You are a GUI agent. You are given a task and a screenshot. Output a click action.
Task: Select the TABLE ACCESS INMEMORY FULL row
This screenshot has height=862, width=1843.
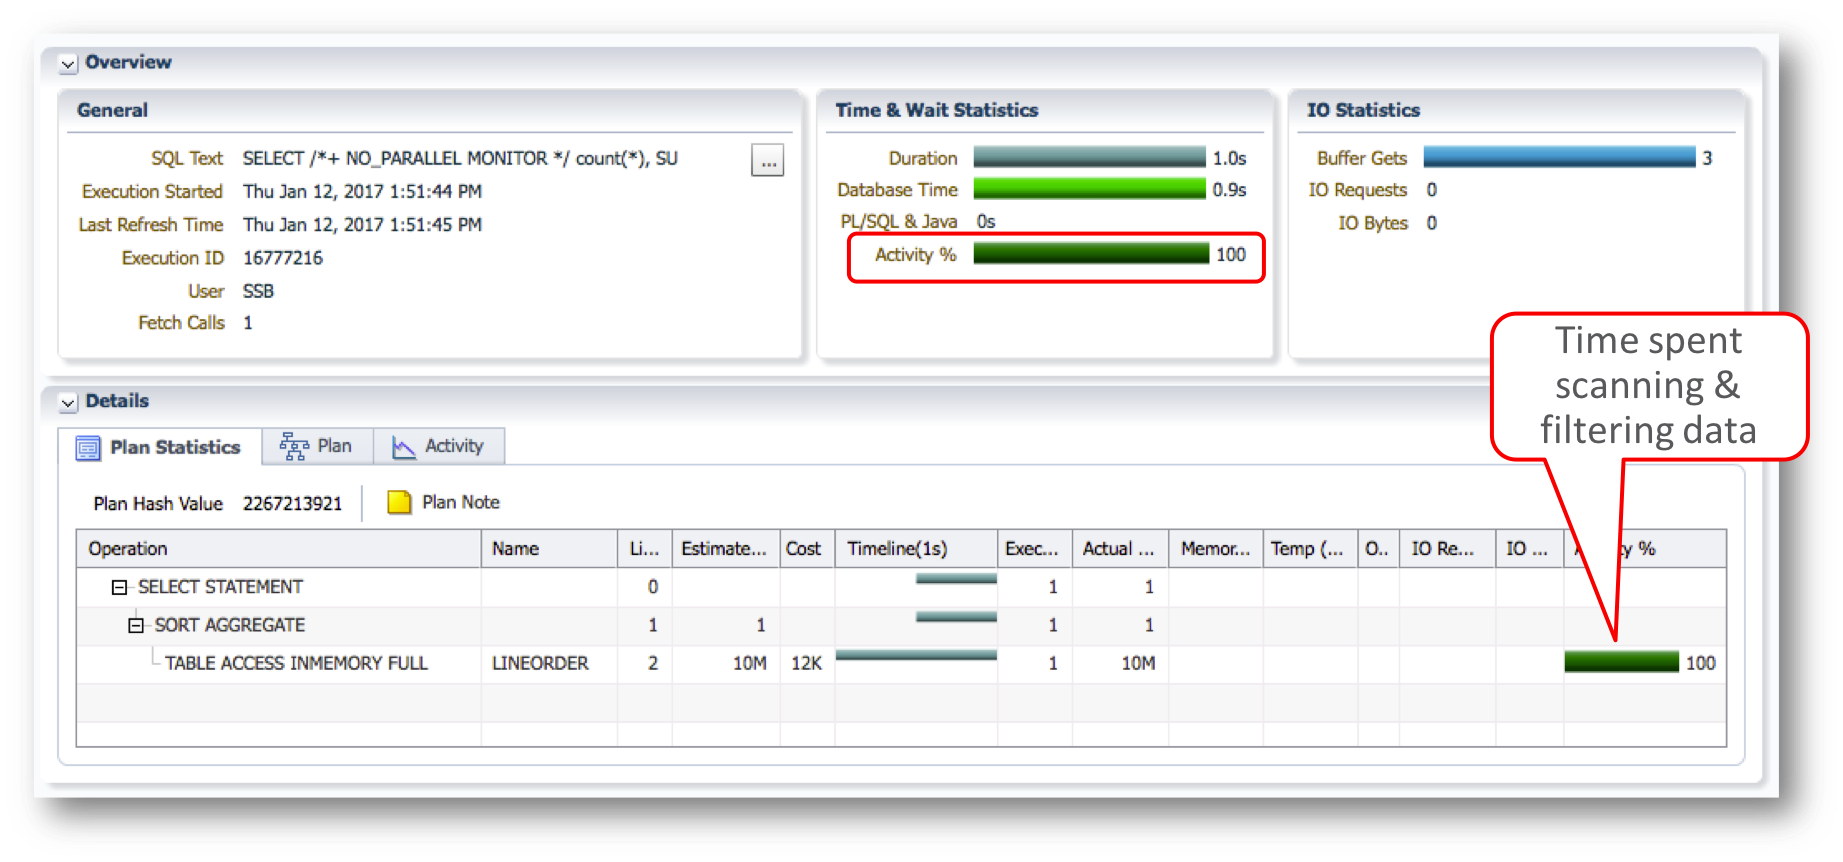(901, 663)
